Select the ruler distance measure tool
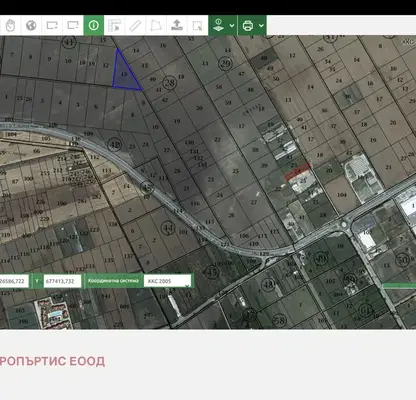 (135, 25)
